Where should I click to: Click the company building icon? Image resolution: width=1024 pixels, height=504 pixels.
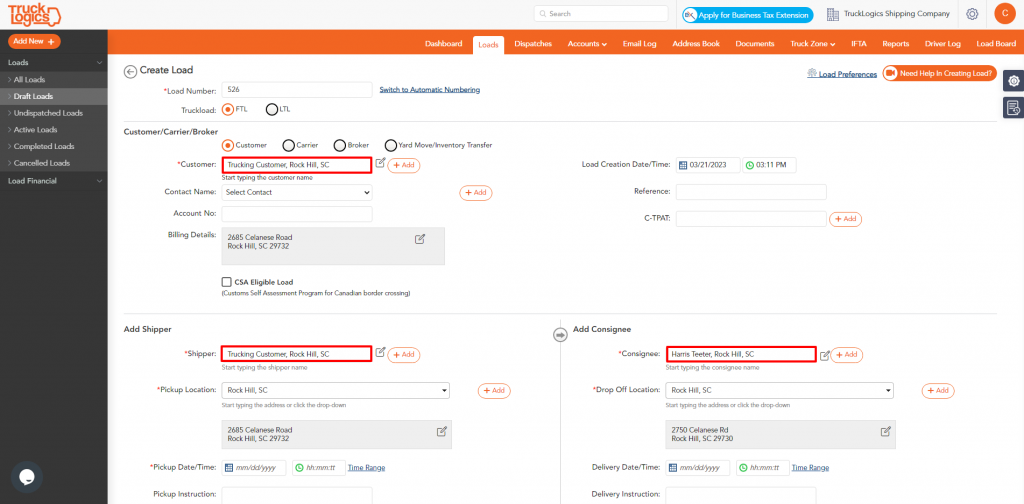(833, 14)
